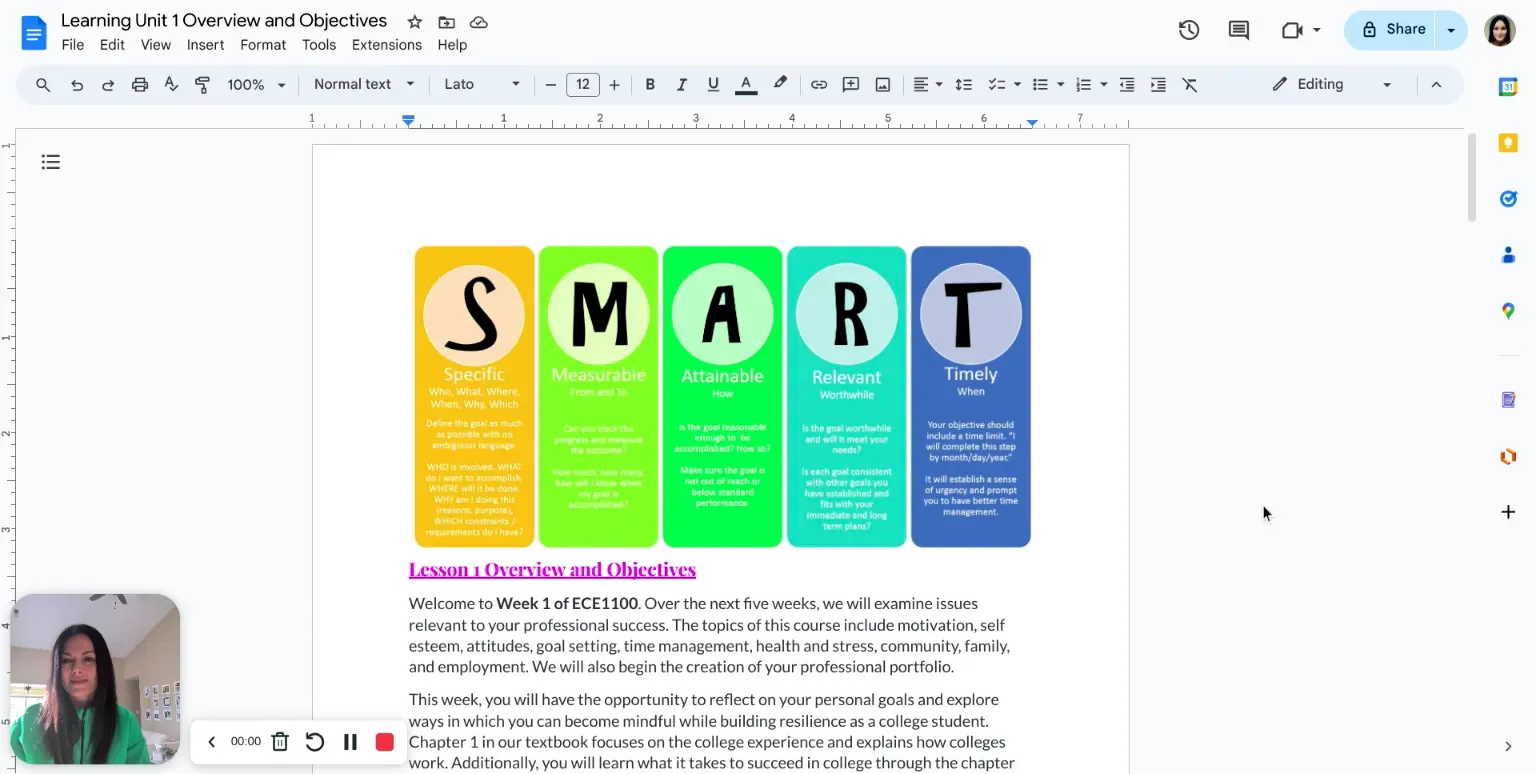Print the document using the printer icon
The image size is (1536, 774).
click(140, 85)
